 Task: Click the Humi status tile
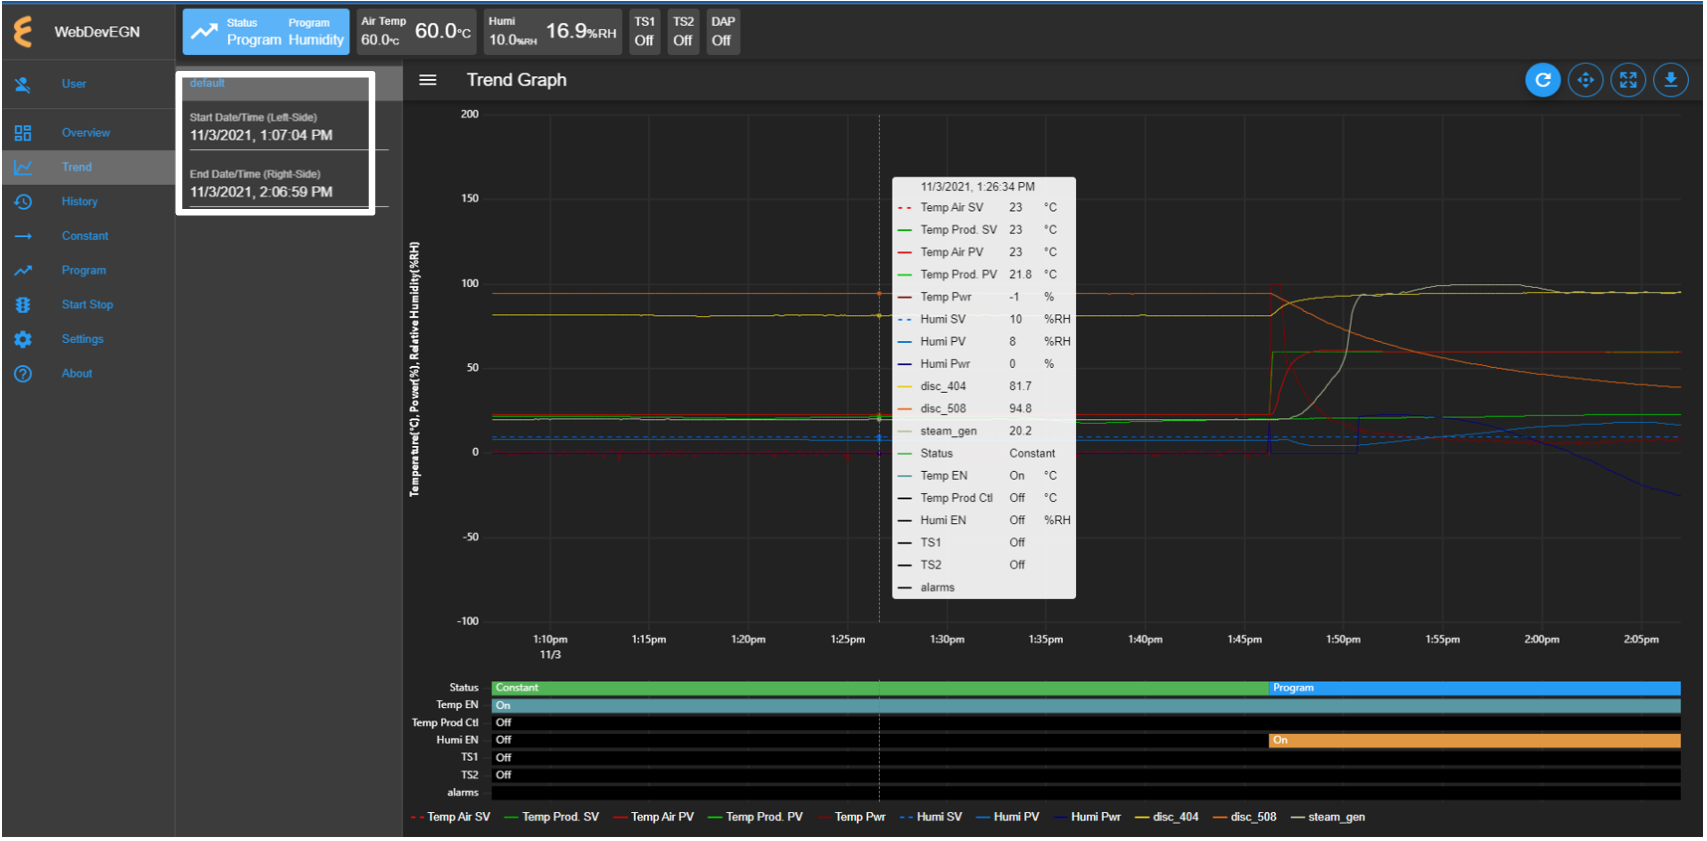[553, 31]
